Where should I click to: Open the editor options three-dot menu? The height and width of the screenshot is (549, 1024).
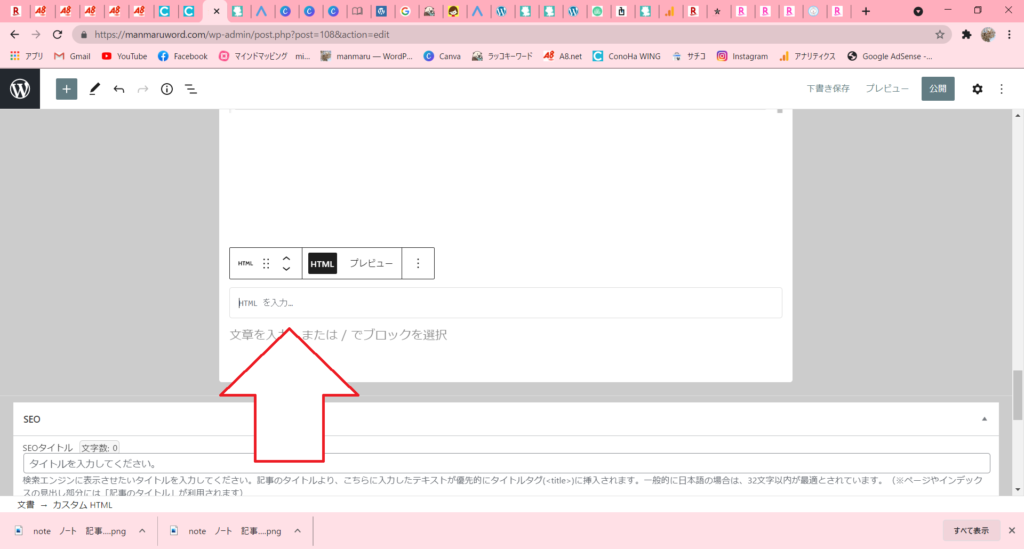[1001, 89]
